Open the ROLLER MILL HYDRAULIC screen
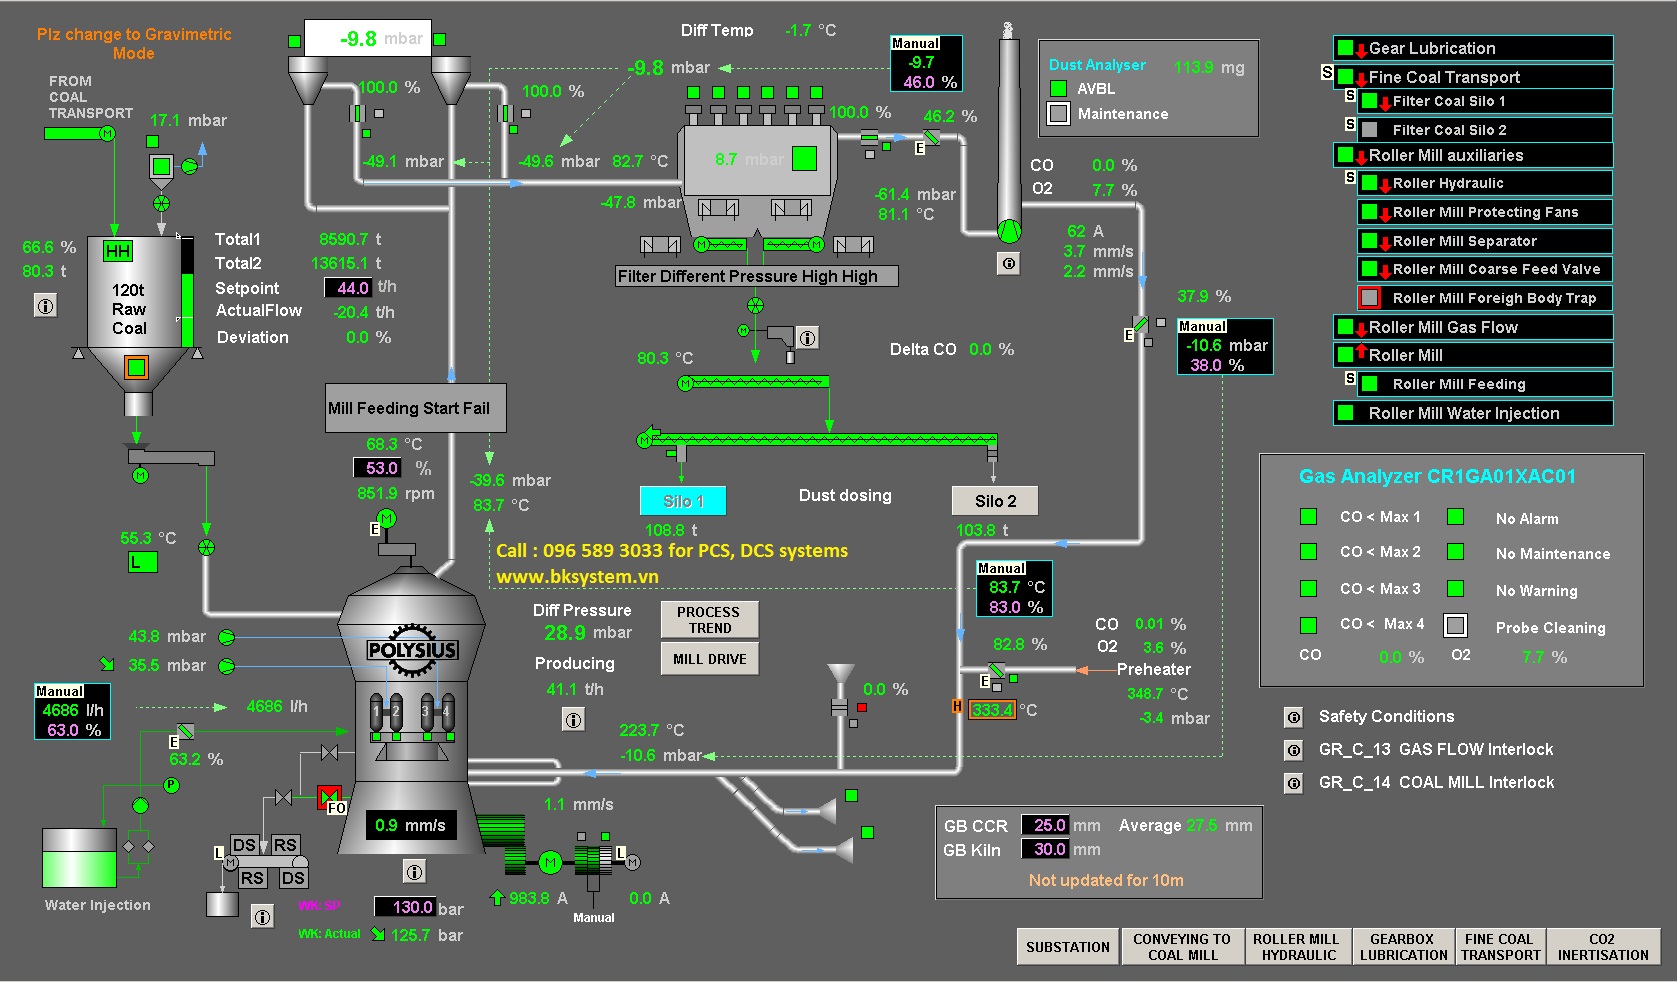Screen dimensions: 1677x983 [1297, 946]
